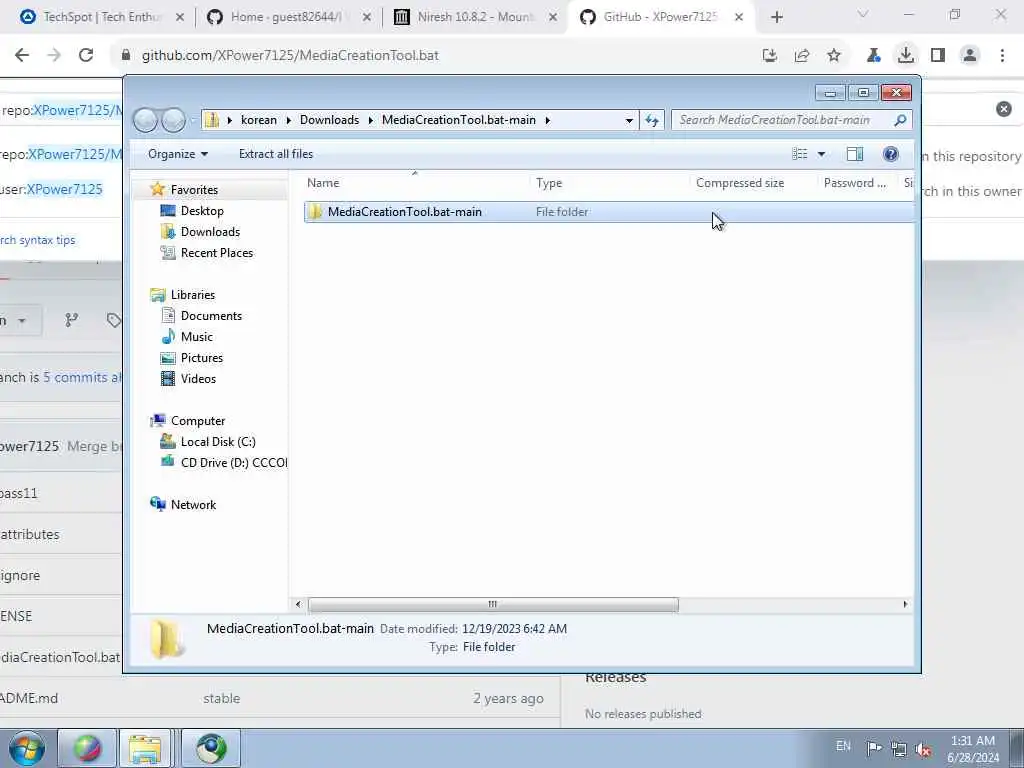Click Extract all files
Image resolution: width=1024 pixels, height=768 pixels.
(276, 154)
